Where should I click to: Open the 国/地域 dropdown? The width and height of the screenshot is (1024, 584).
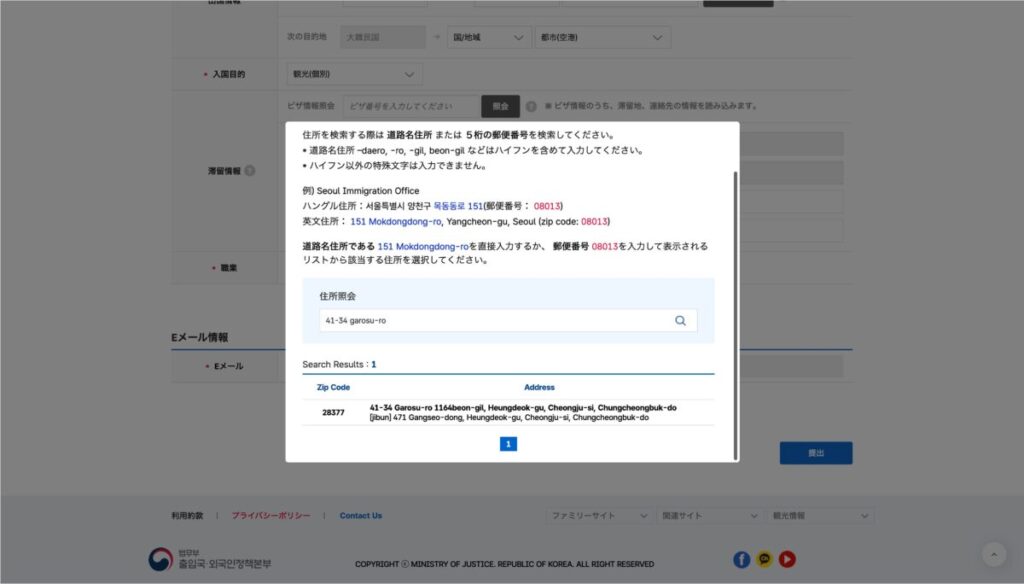pyautogui.click(x=488, y=36)
